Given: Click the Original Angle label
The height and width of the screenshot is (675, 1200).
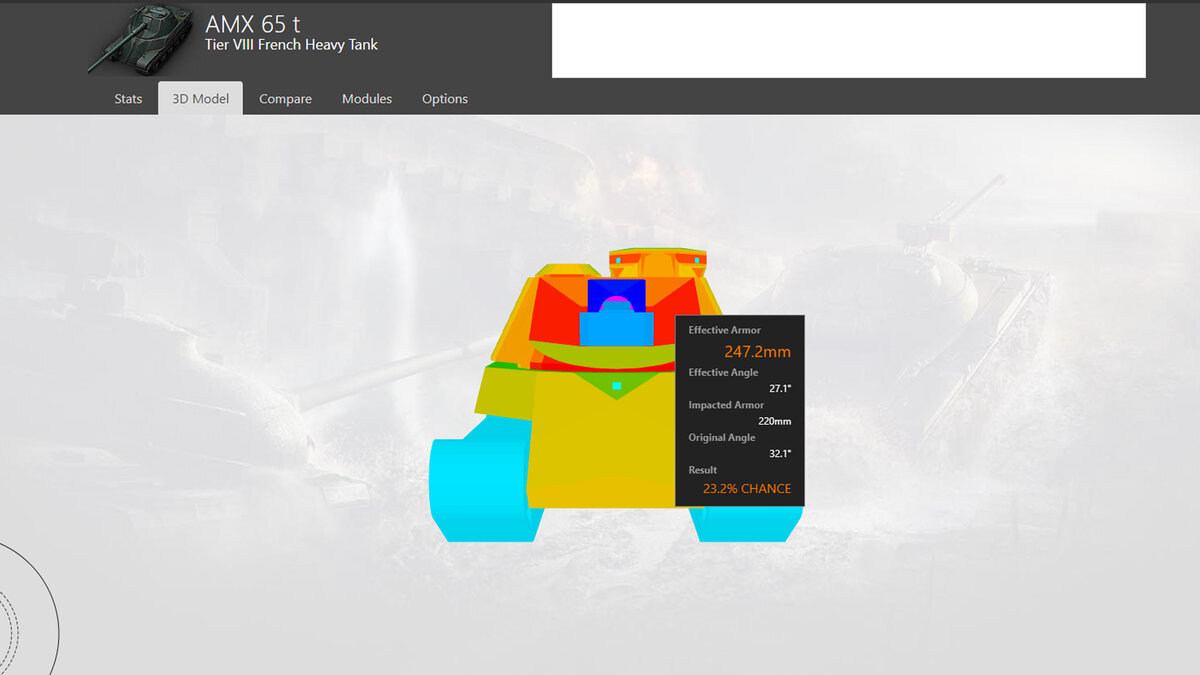Looking at the screenshot, I should (x=722, y=437).
